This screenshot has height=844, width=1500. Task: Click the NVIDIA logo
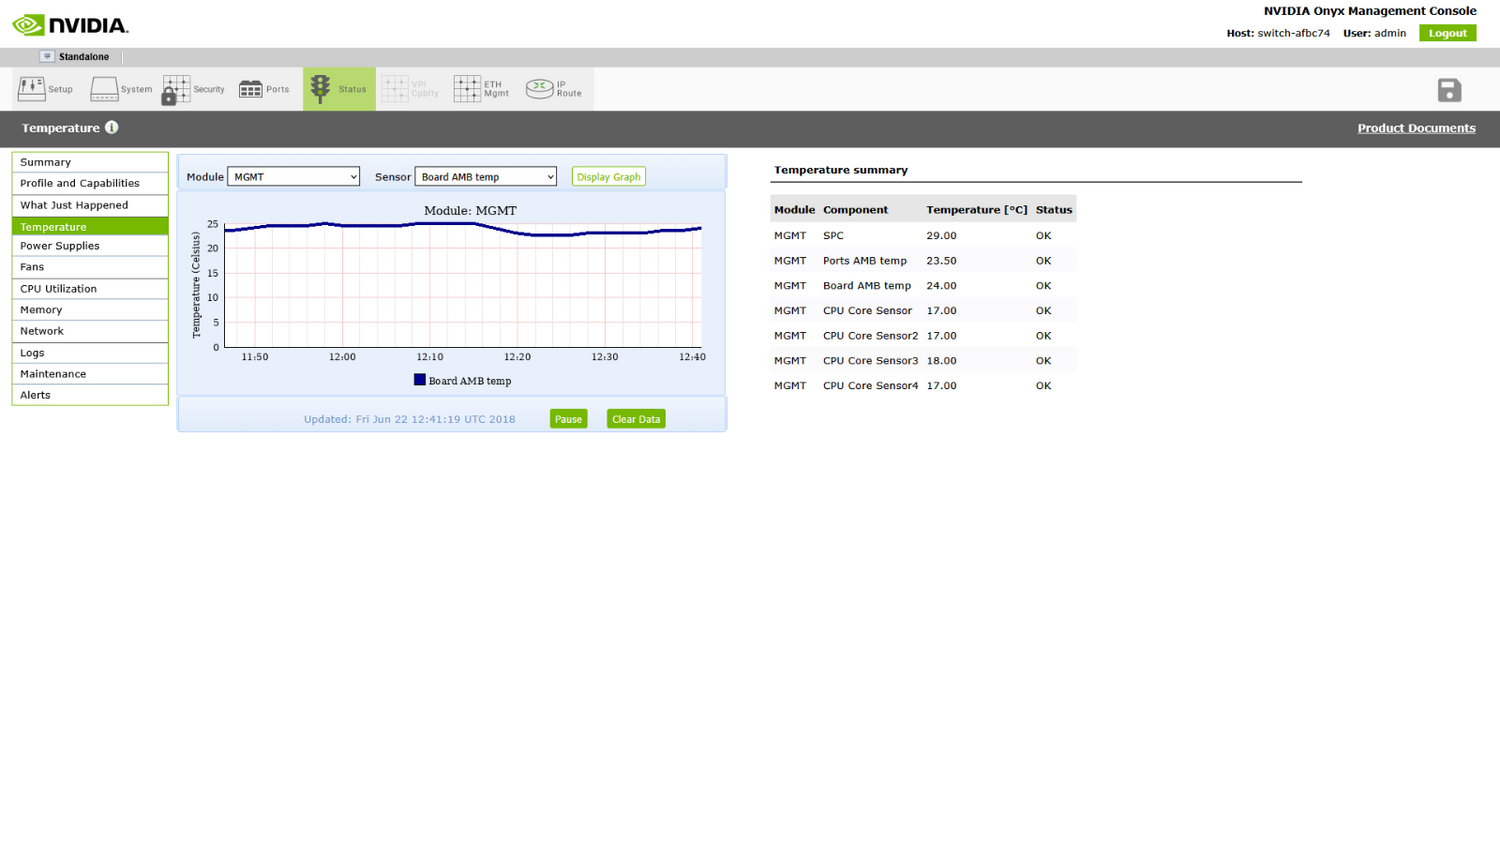coord(70,25)
